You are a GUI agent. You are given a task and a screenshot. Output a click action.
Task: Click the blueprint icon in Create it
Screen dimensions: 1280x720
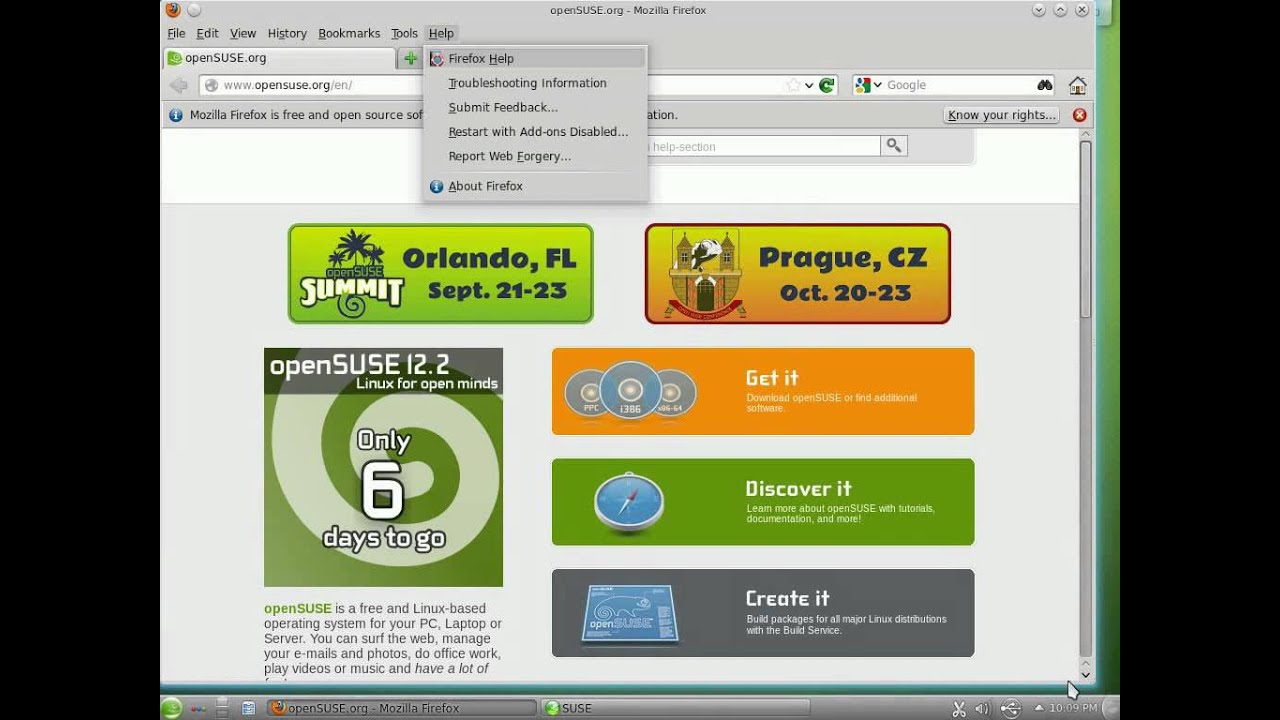pos(631,613)
